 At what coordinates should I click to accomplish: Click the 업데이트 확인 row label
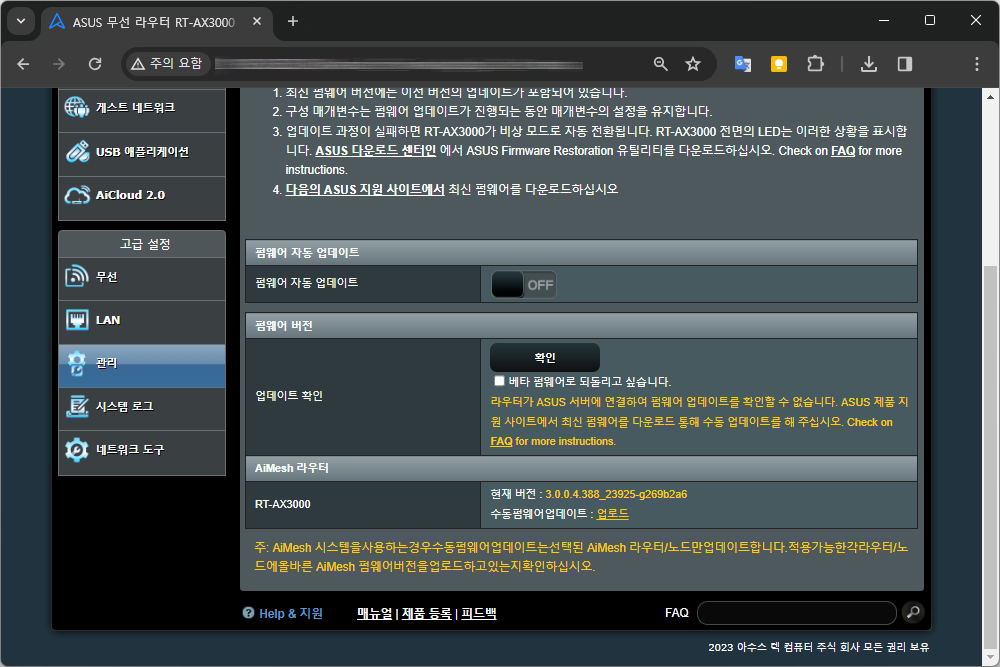[289, 396]
